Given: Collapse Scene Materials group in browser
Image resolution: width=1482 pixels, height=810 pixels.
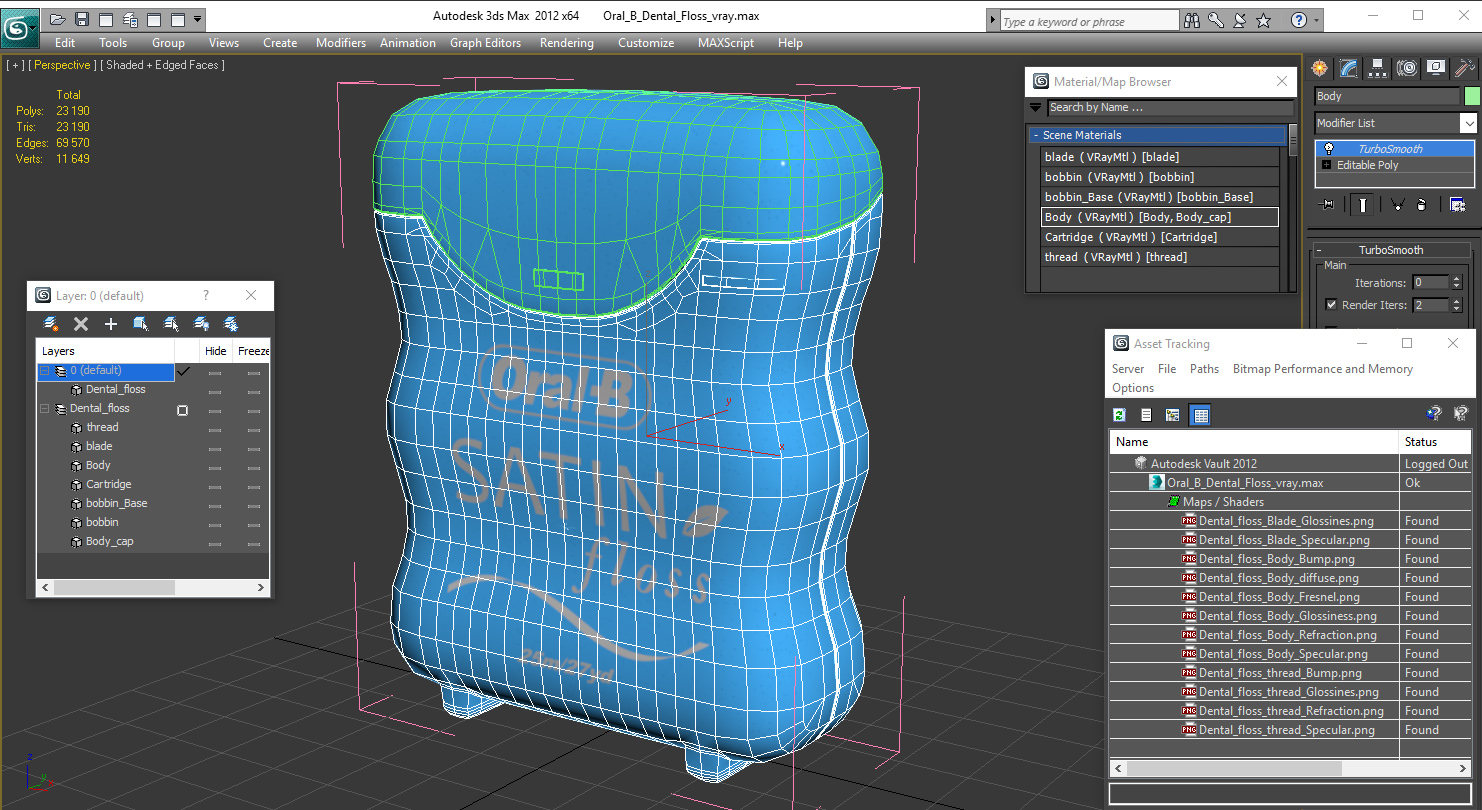Looking at the screenshot, I should pos(1036,135).
